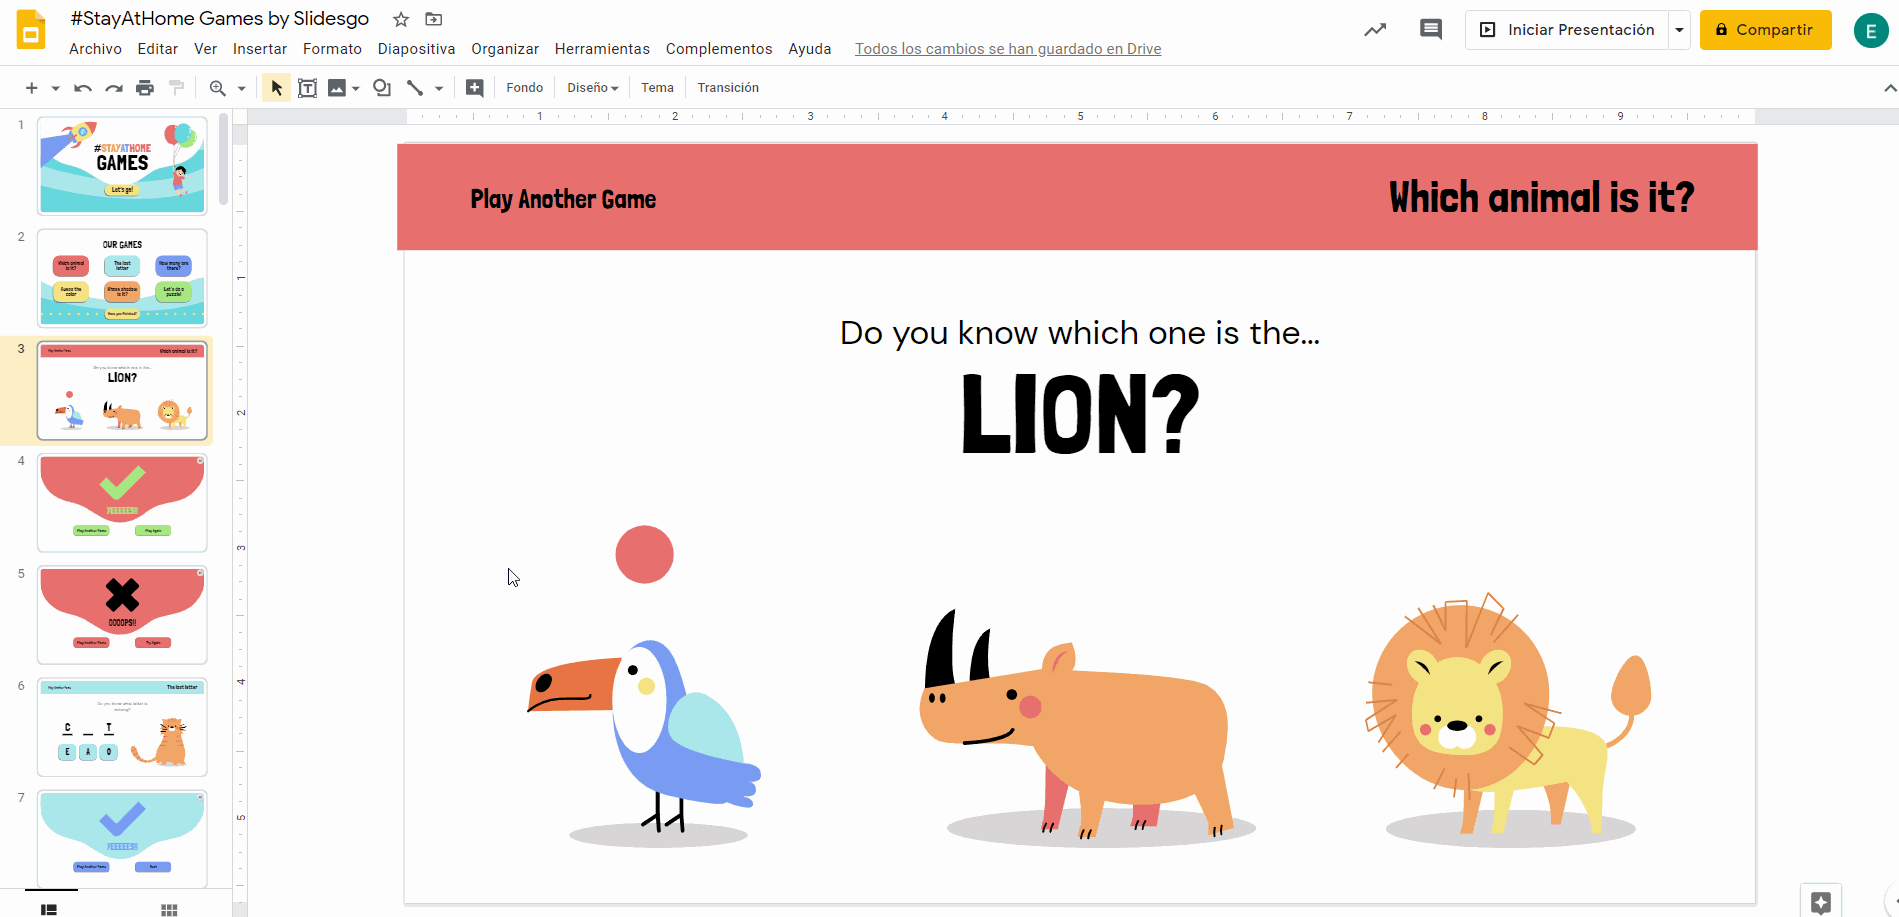Viewport: 1899px width, 917px height.
Task: Expand the zoom level dropdown arrow
Action: 241,88
